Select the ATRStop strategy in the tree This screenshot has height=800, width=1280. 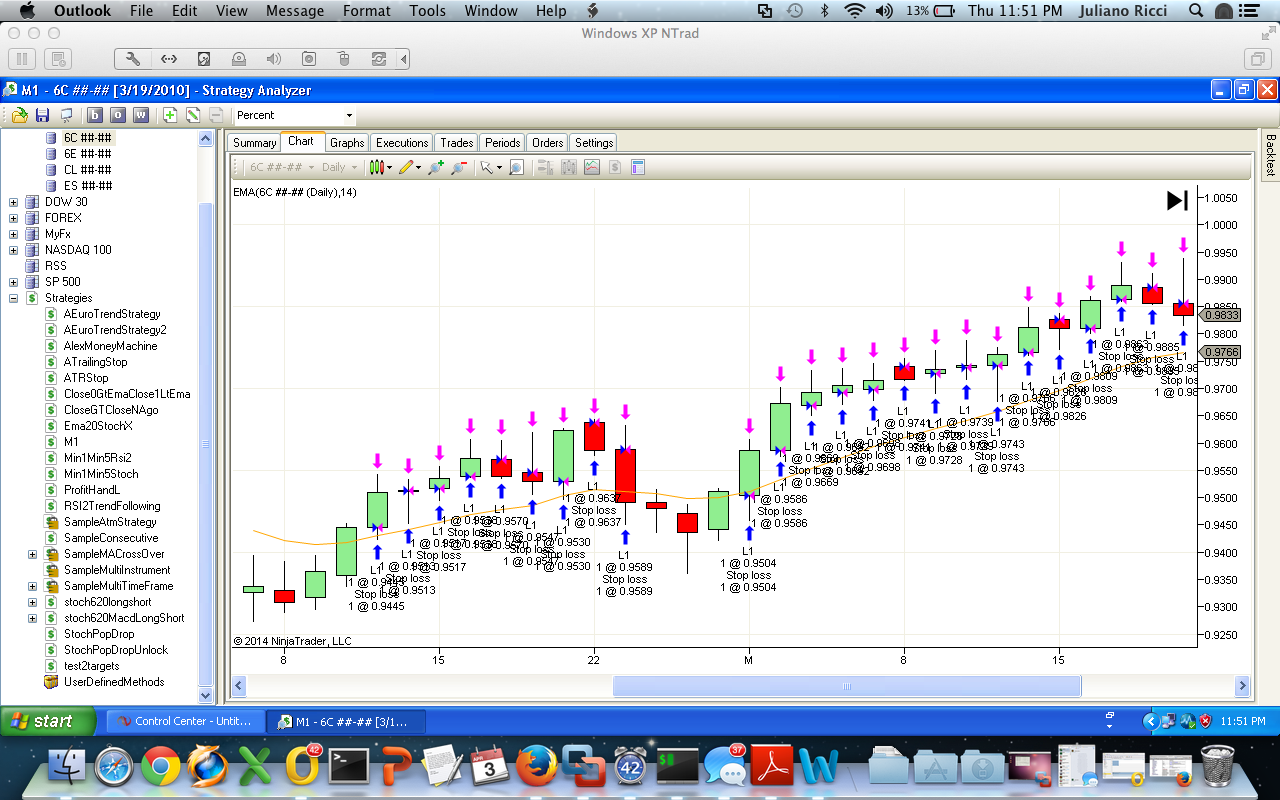(x=86, y=378)
